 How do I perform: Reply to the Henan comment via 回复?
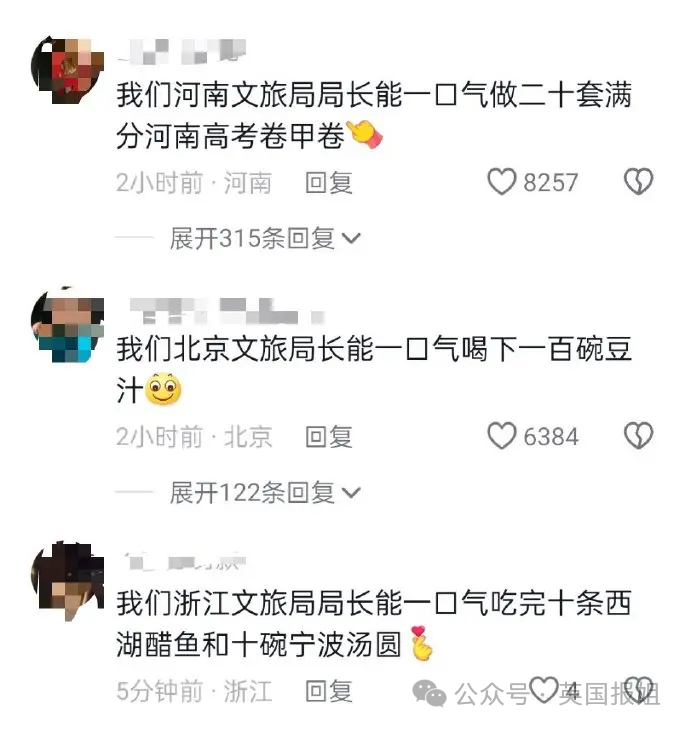[329, 182]
